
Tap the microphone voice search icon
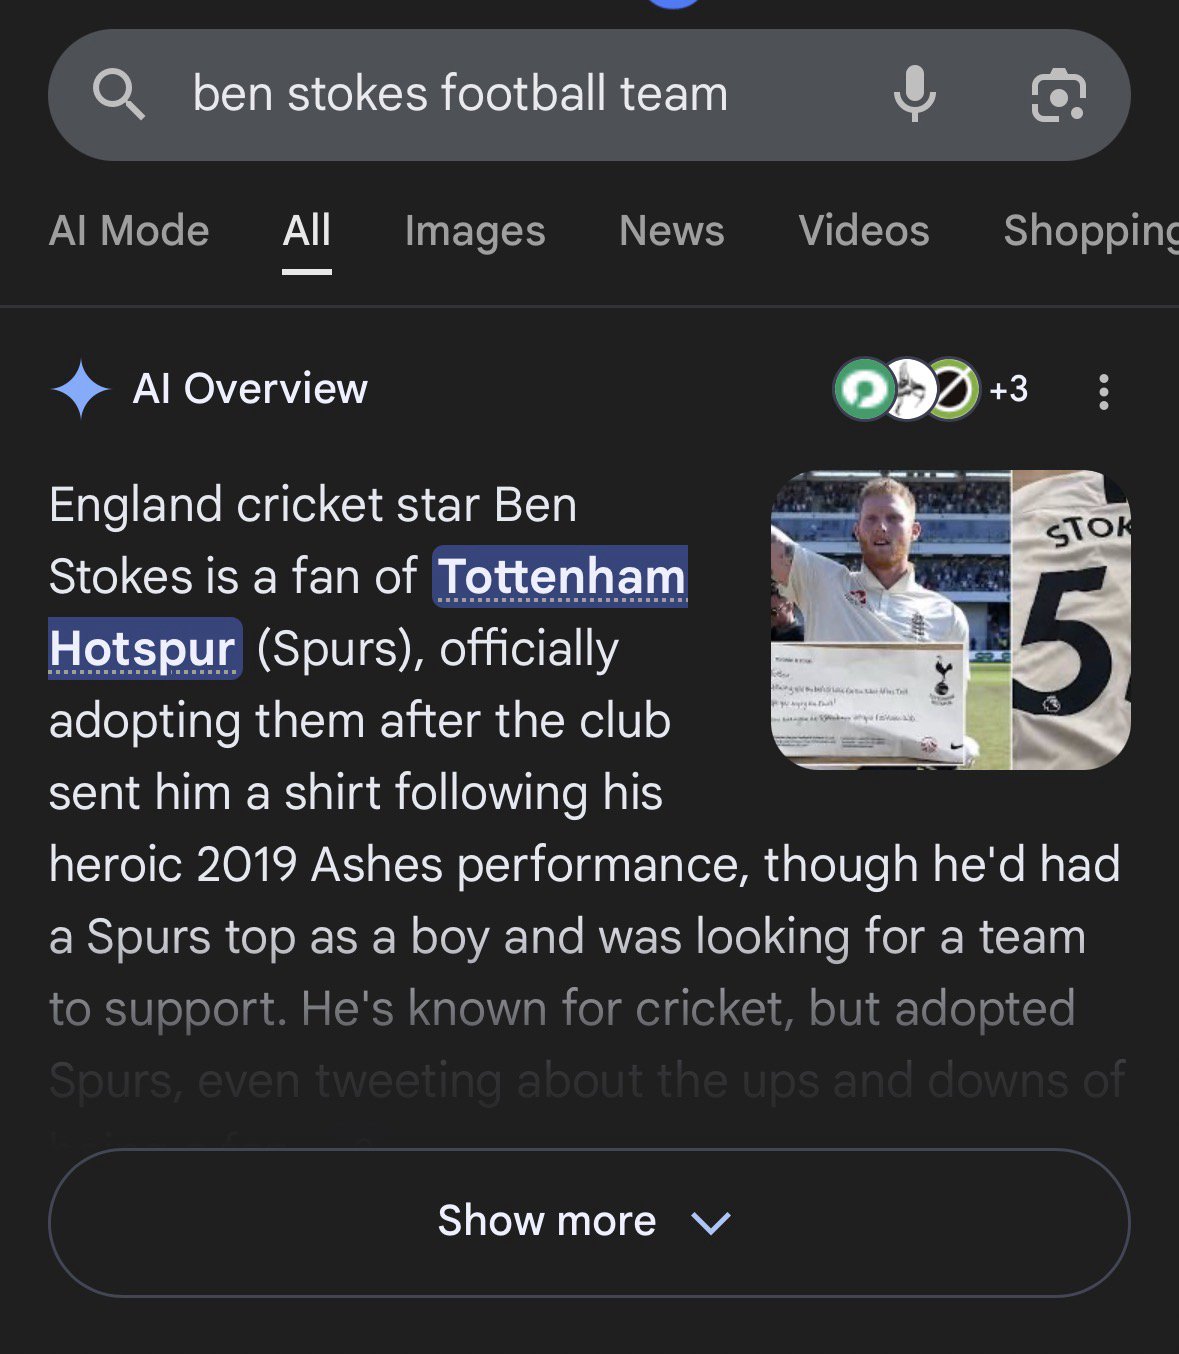pos(914,95)
